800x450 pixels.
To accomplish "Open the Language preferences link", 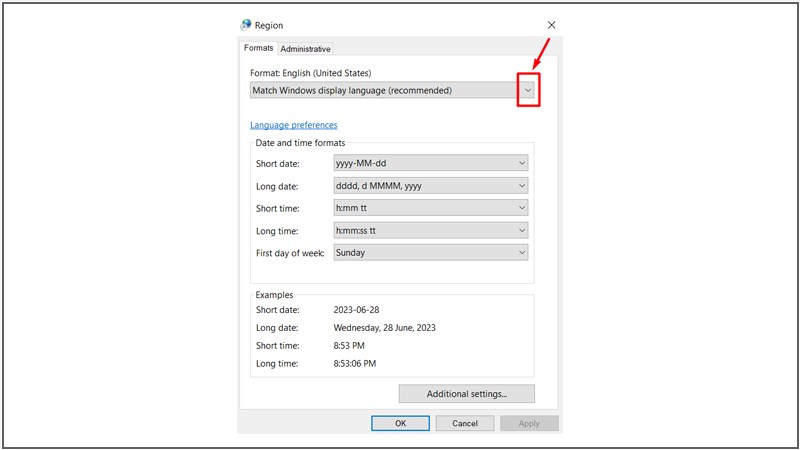I will pos(293,125).
